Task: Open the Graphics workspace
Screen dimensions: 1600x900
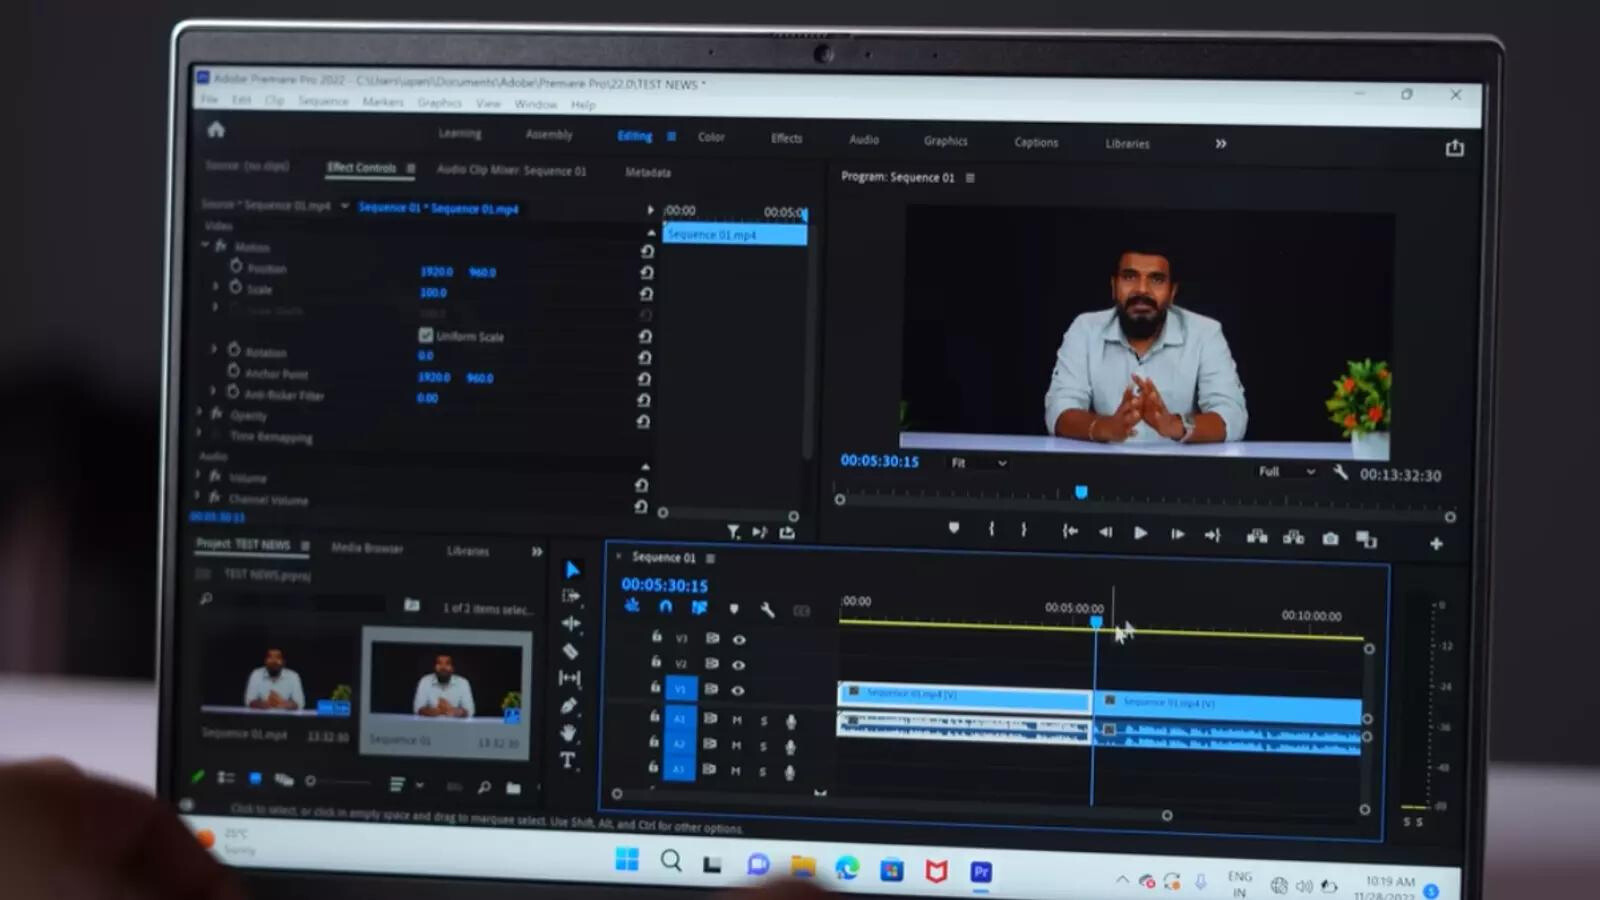Action: [945, 141]
